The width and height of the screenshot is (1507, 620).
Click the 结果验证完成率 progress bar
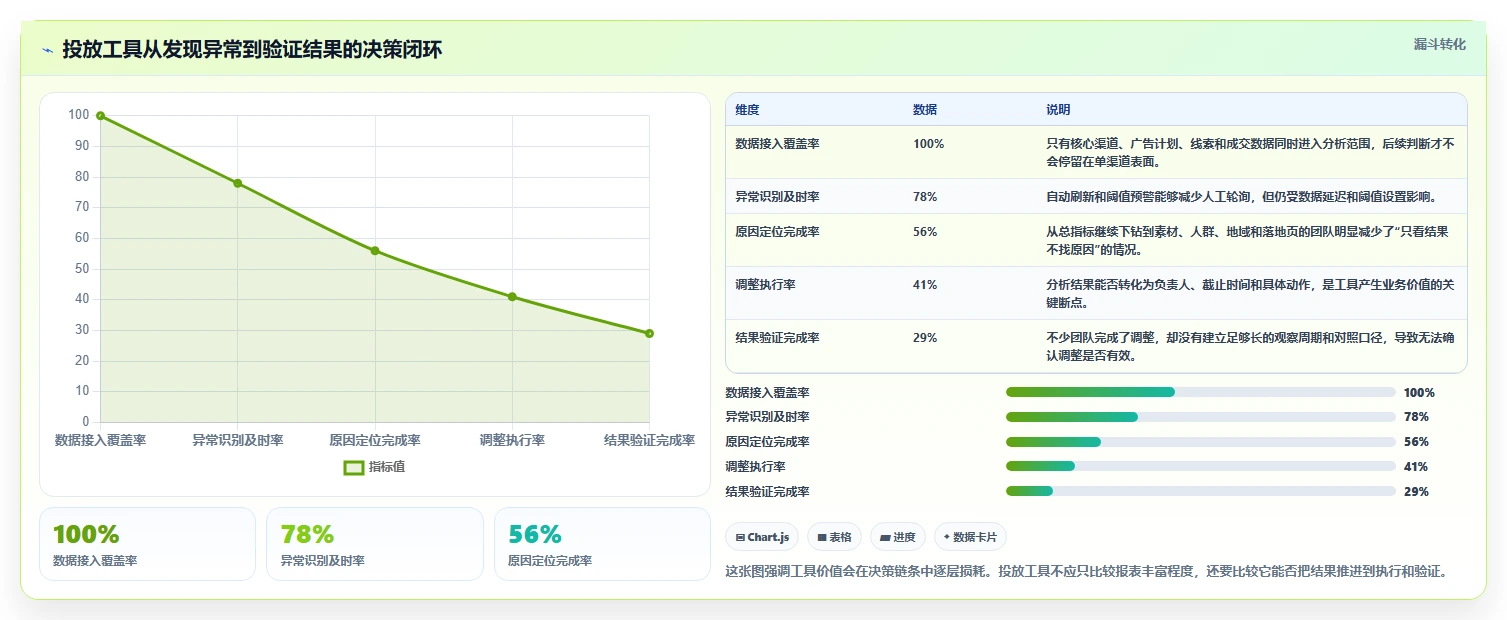point(1200,491)
